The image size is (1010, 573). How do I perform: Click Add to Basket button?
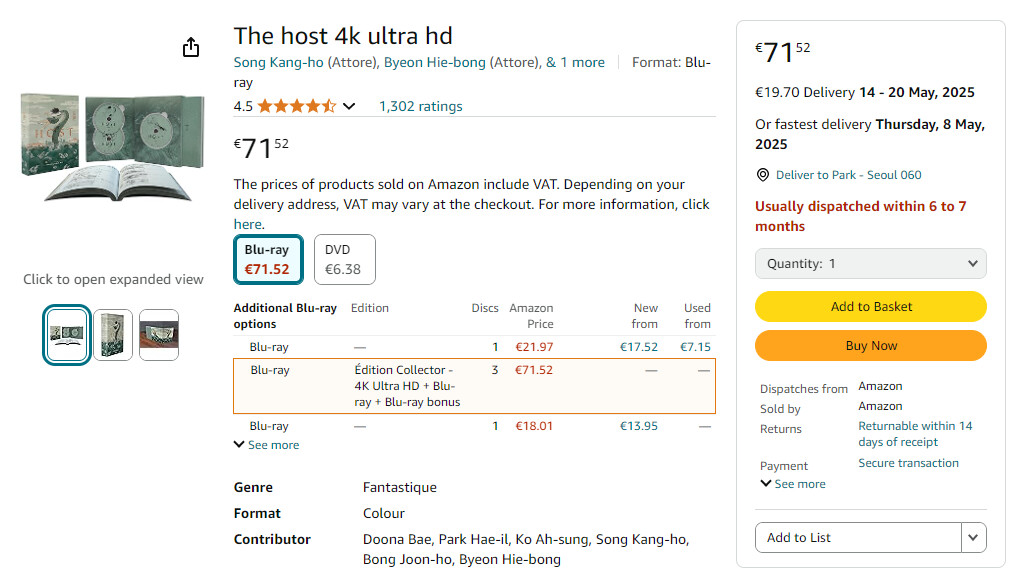click(870, 306)
